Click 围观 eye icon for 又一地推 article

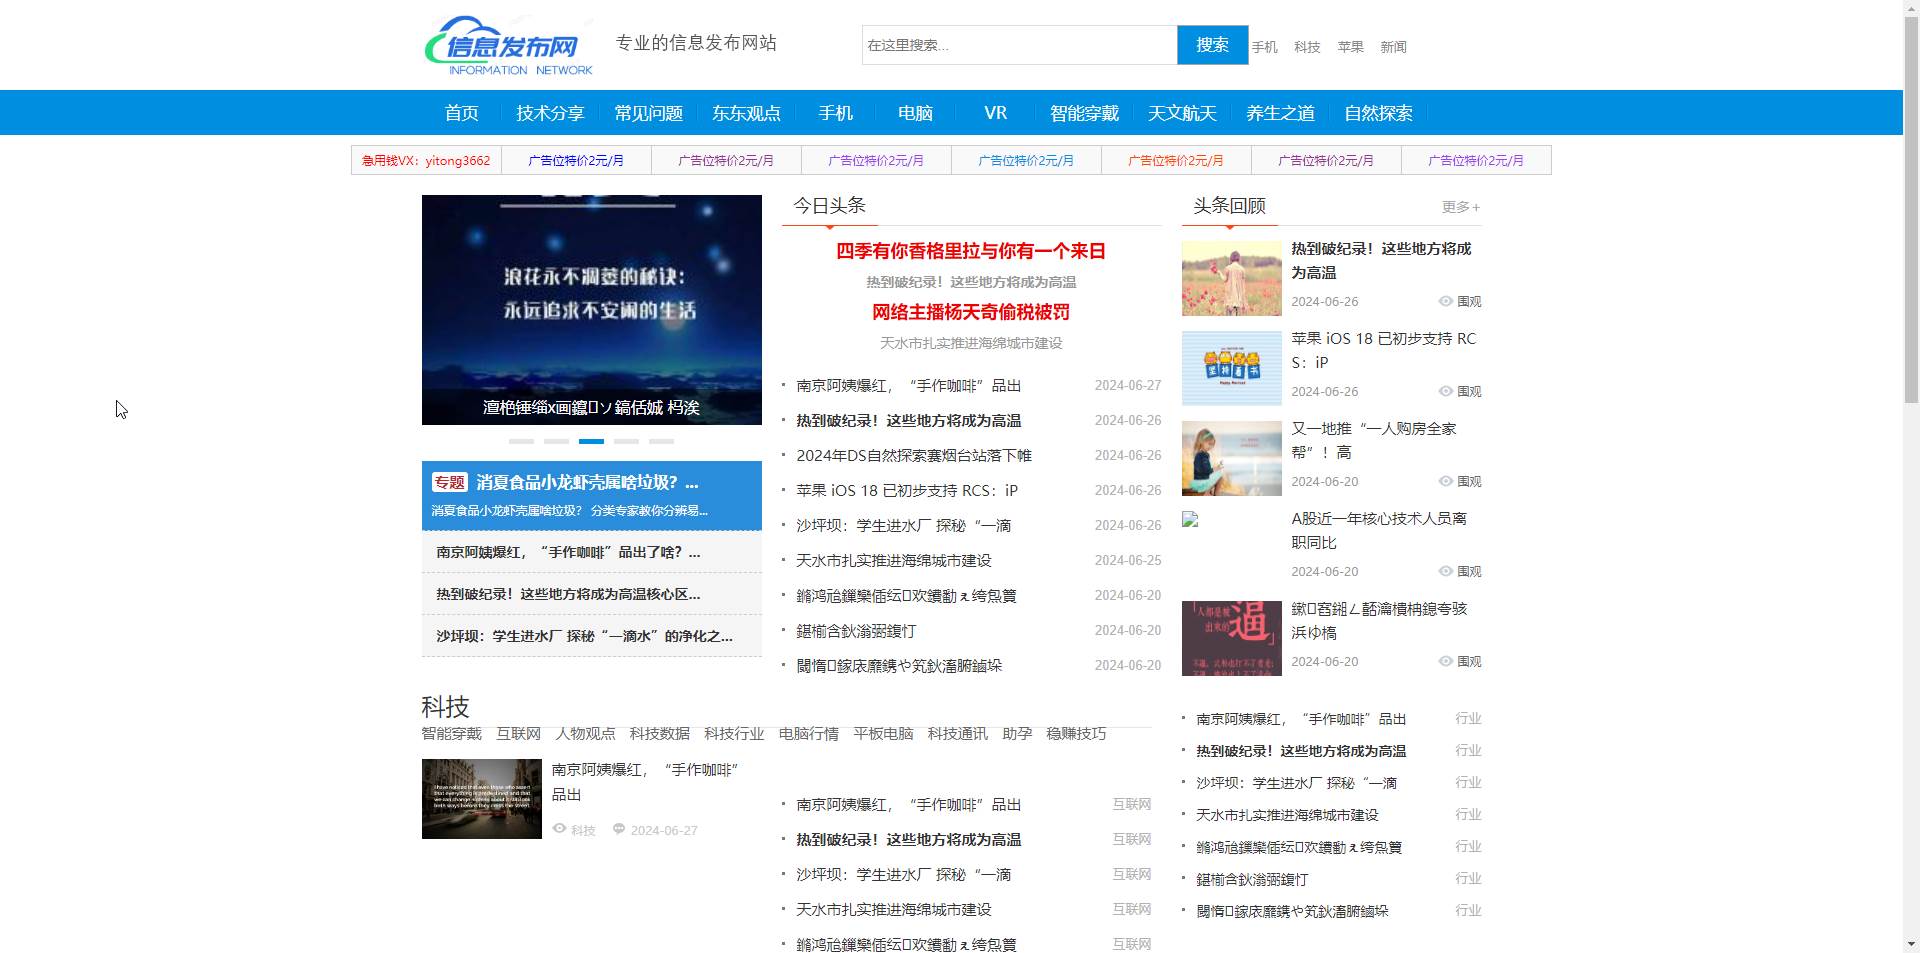coord(1445,481)
